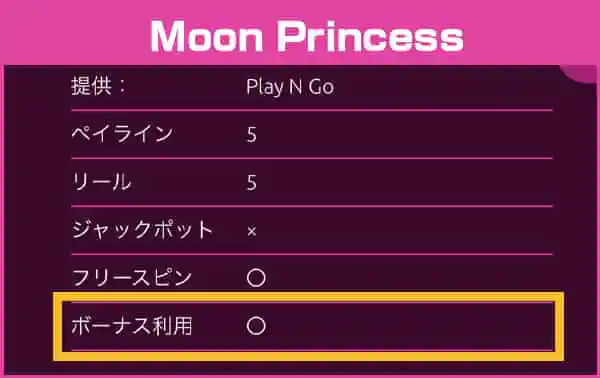Click the reel count value 5
600x378 pixels.
251,182
